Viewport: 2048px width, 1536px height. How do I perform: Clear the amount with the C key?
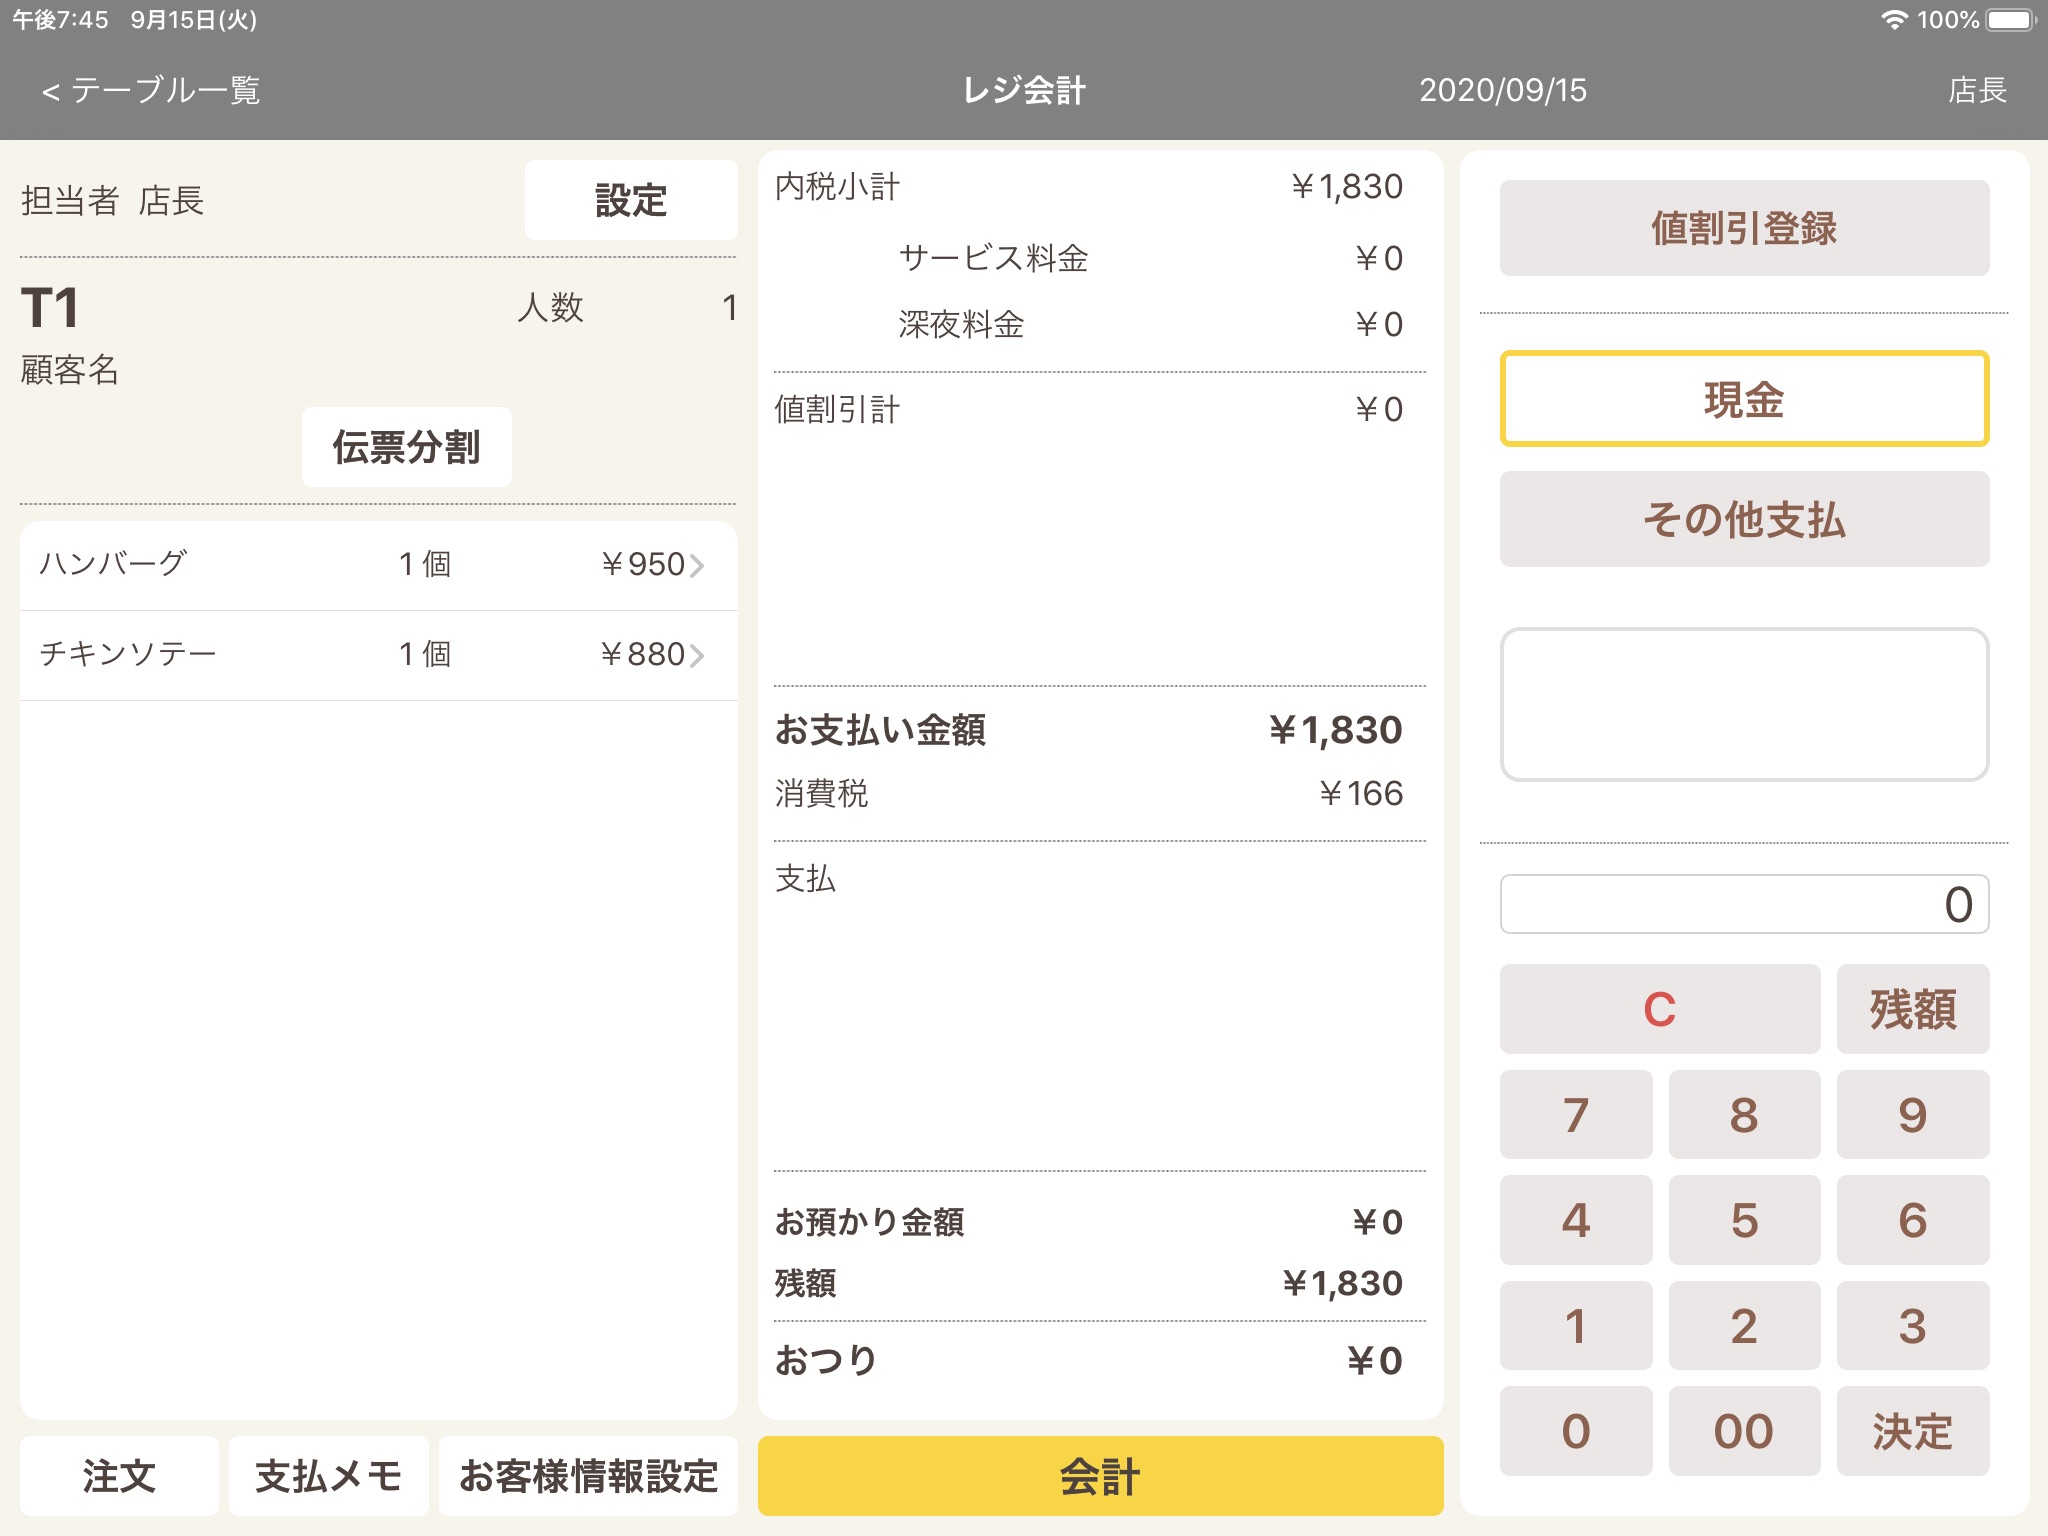[x=1660, y=1009]
